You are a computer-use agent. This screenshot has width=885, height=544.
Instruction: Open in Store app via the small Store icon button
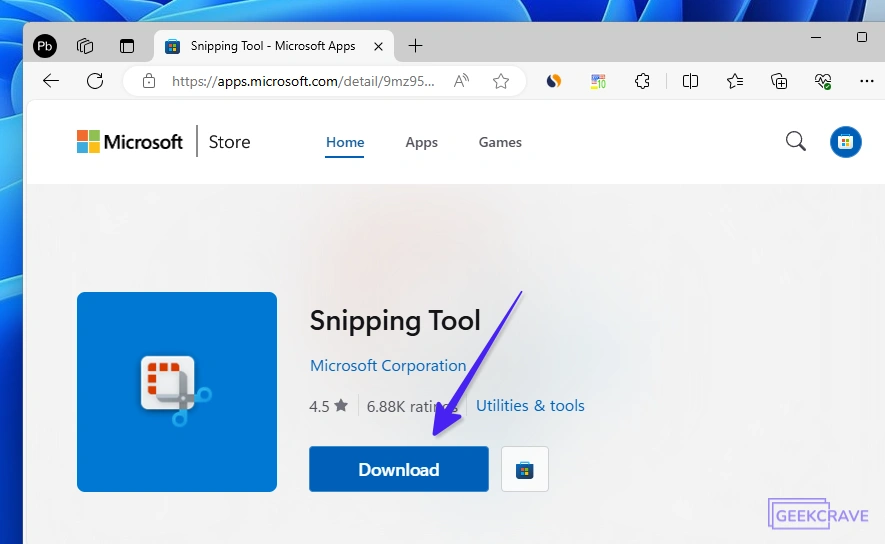525,469
